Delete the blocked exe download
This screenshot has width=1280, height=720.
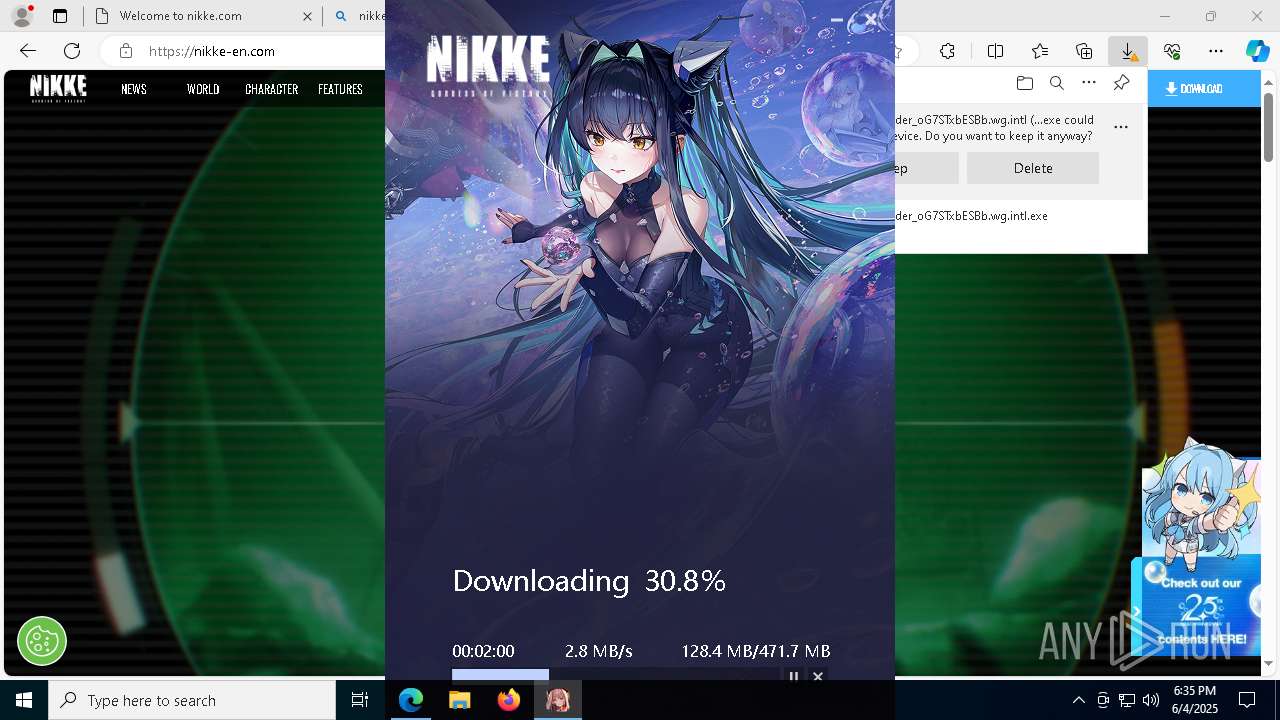click(1033, 168)
